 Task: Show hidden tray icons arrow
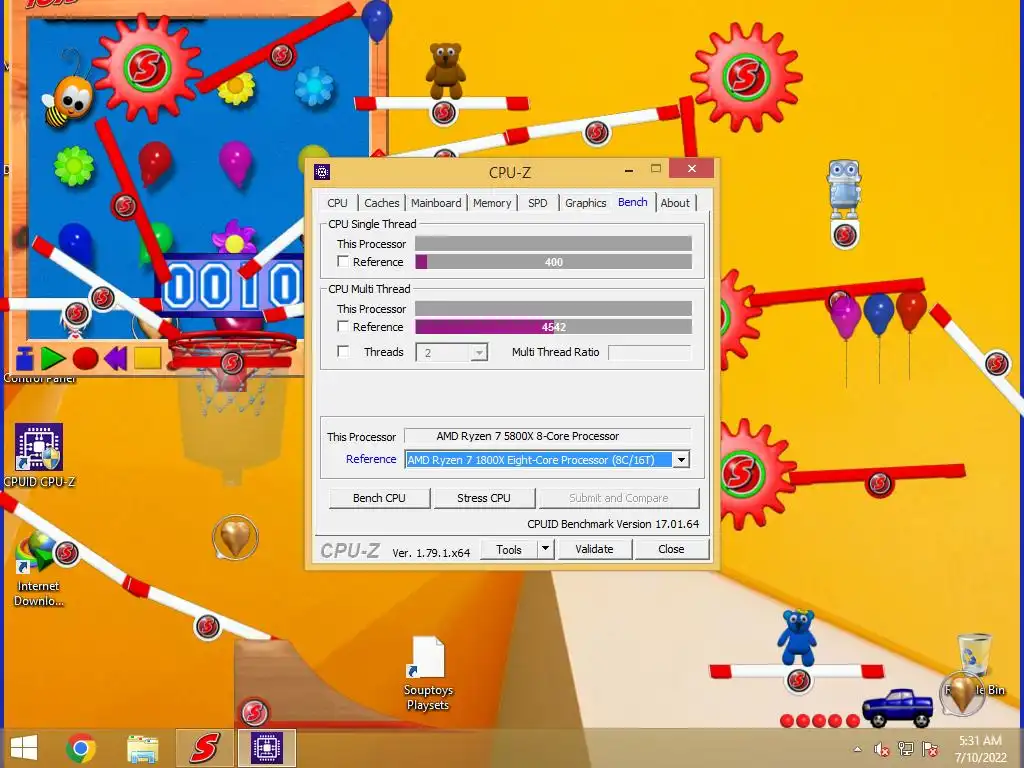(x=857, y=749)
